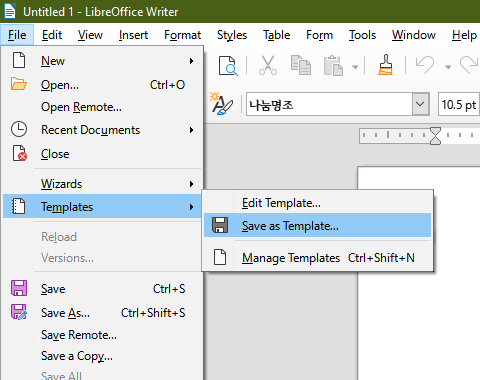Click the Print Preview toolbar icon
This screenshot has width=480, height=380.
point(228,66)
